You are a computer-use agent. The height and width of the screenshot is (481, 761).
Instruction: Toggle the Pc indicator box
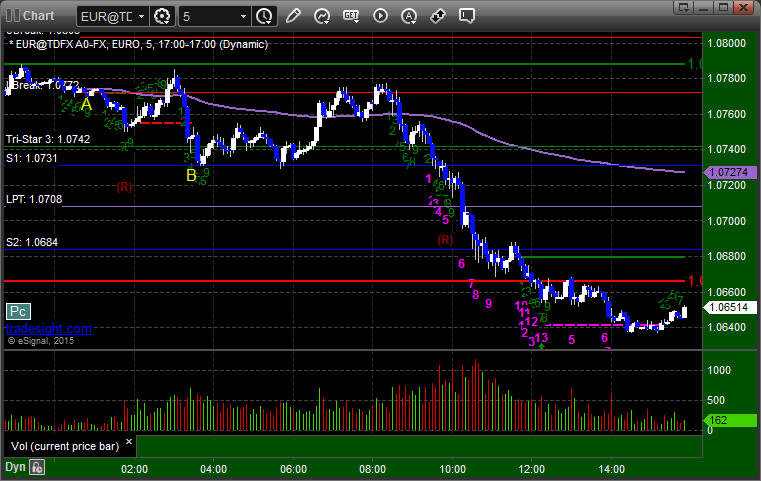click(18, 312)
